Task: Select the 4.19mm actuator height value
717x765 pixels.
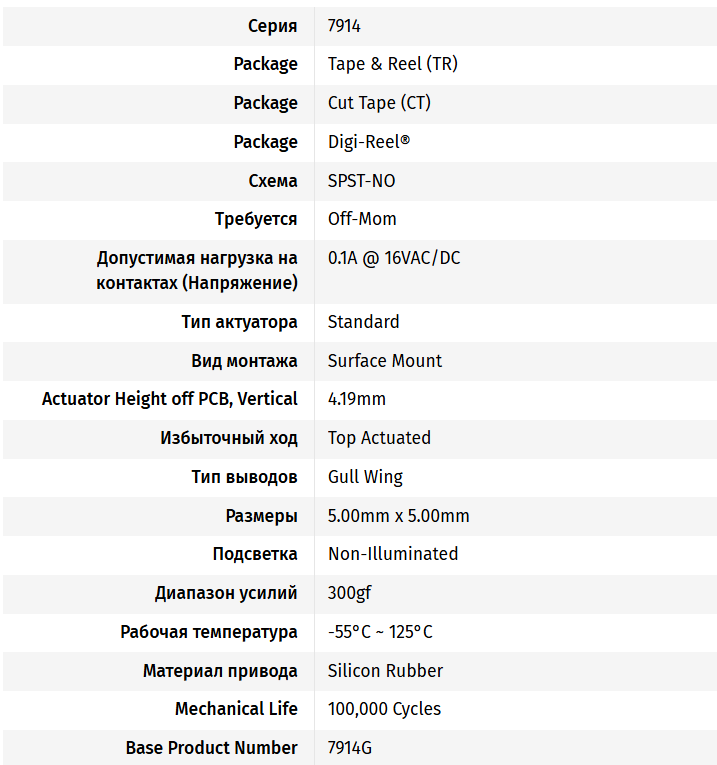Action: tap(357, 399)
